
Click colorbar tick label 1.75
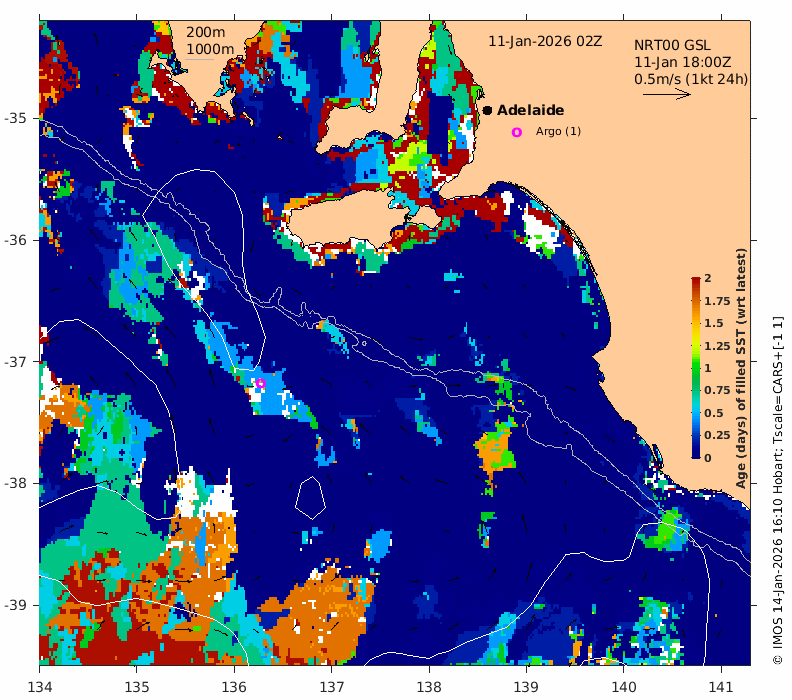717,301
